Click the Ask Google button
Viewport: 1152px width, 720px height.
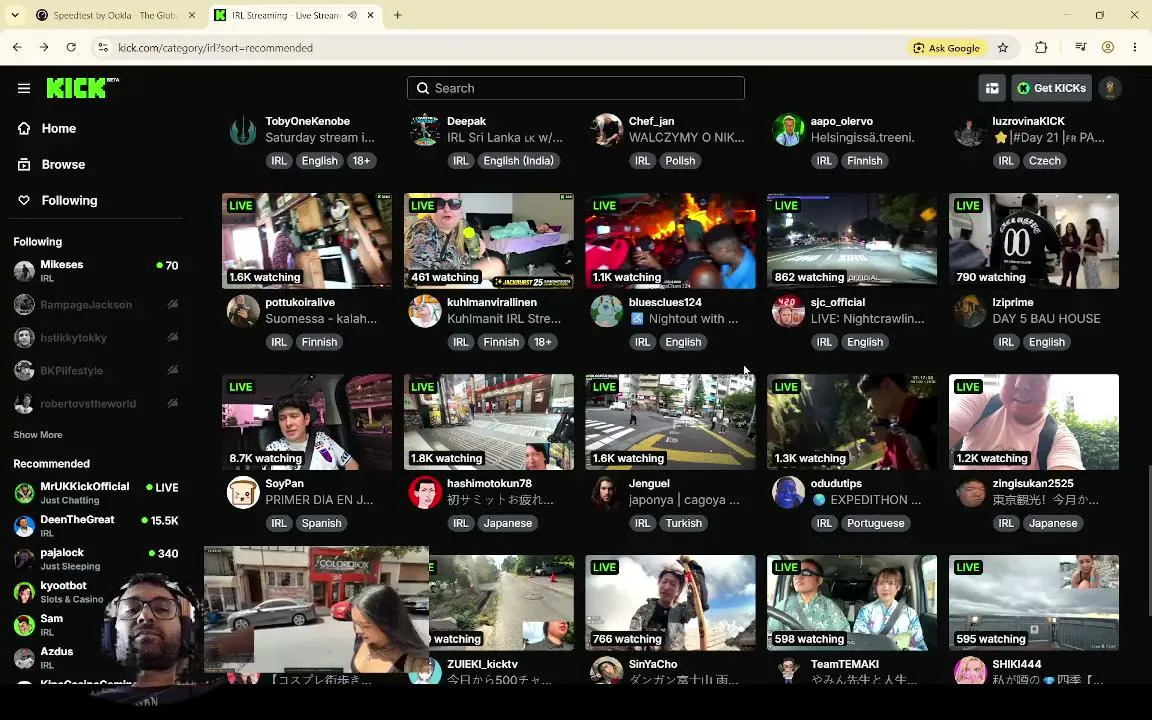tap(946, 48)
